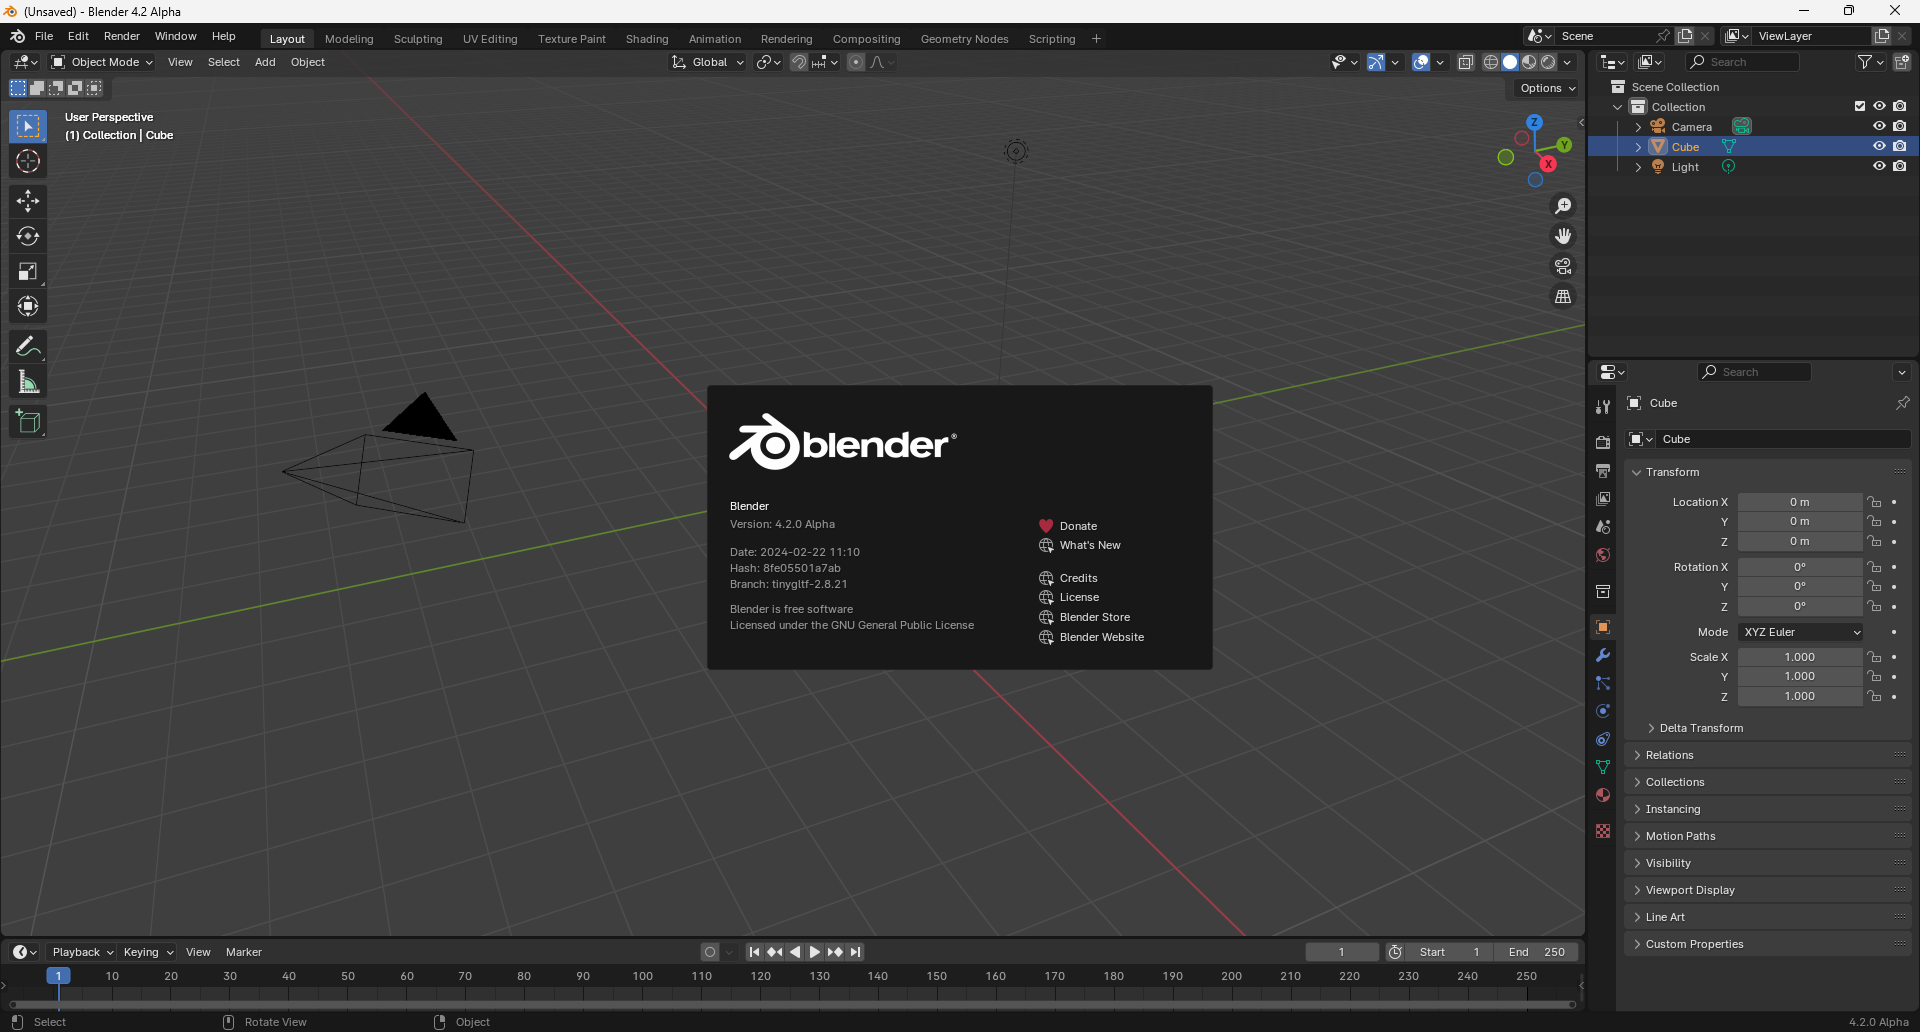Click the outliner Search field
The height and width of the screenshot is (1032, 1920).
[1742, 62]
